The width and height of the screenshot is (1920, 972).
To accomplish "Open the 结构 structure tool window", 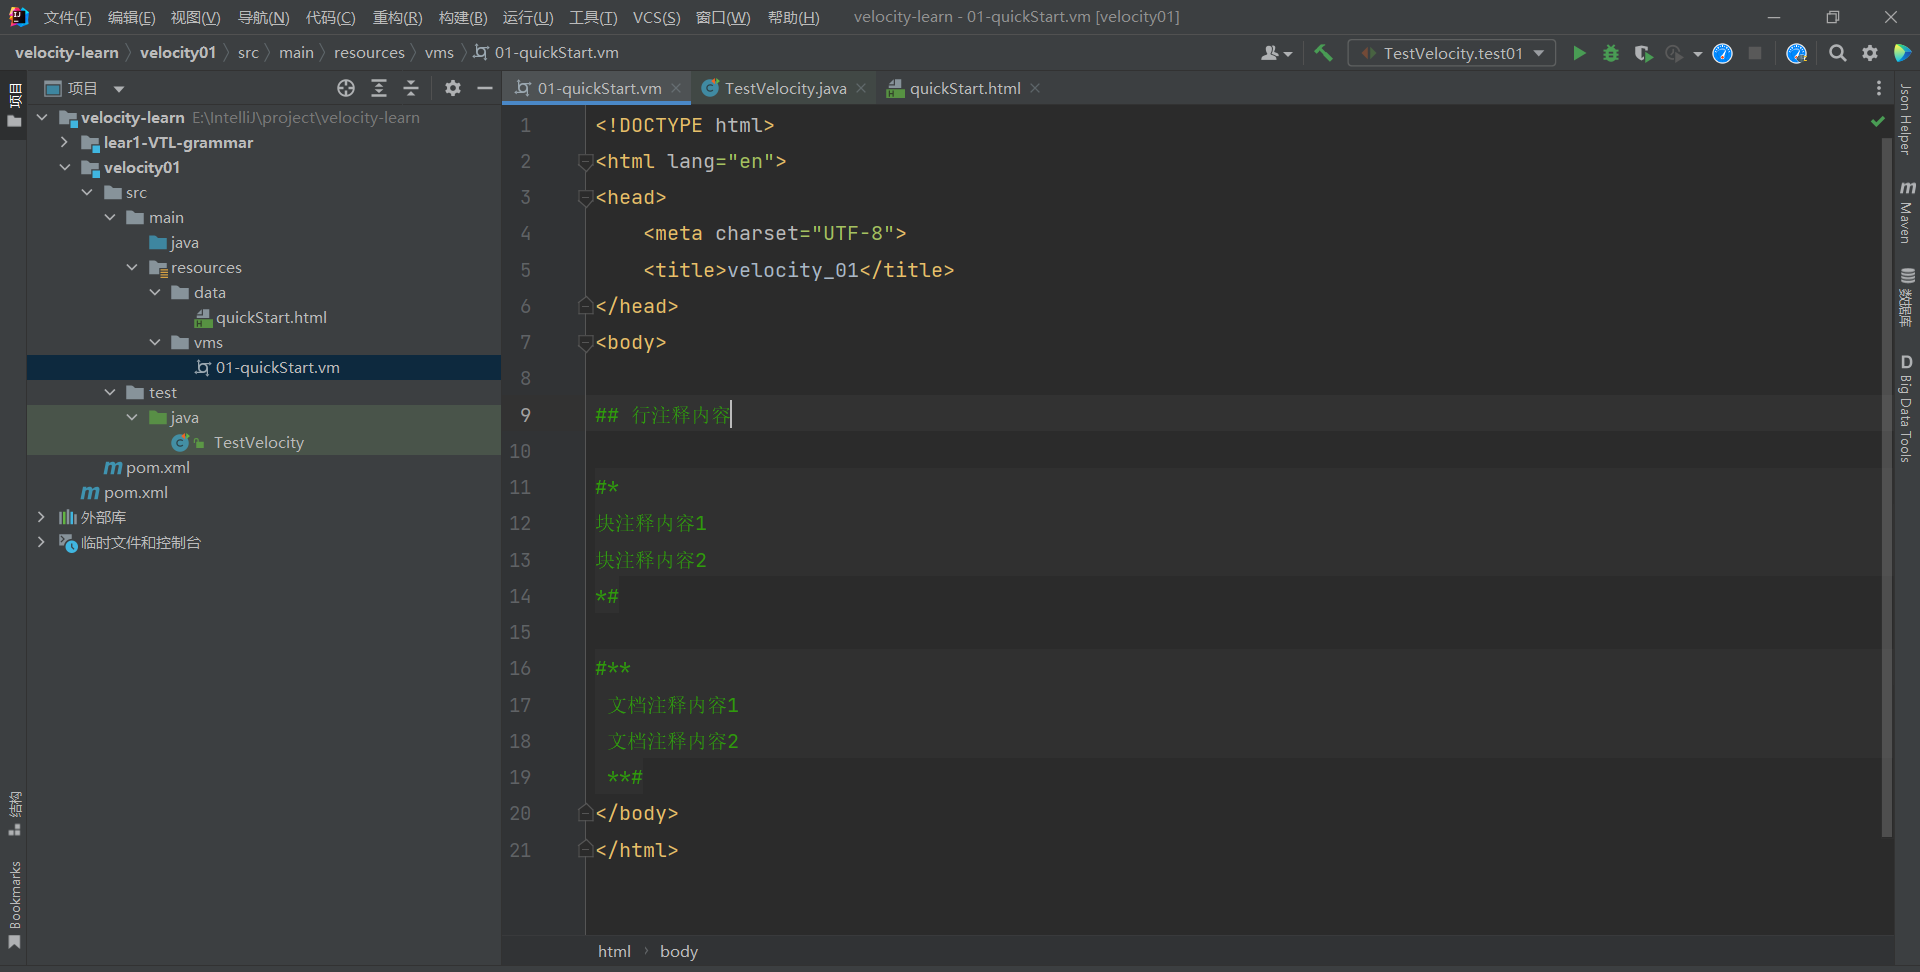I will (x=14, y=813).
